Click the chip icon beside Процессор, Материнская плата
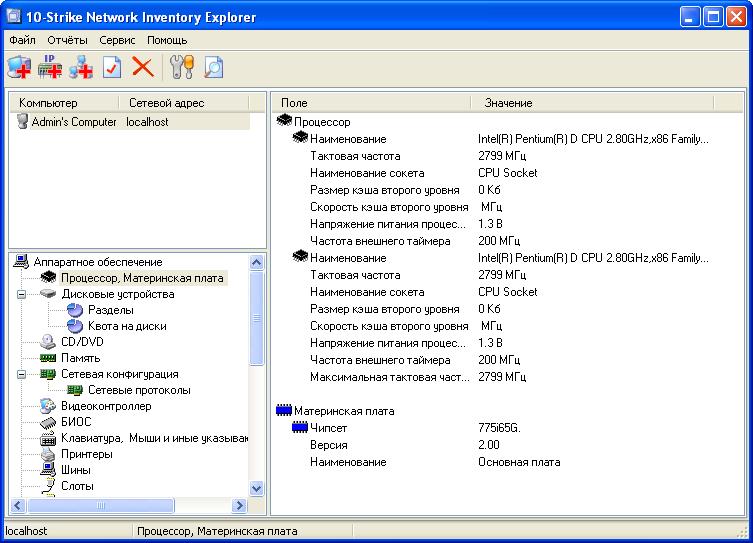This screenshot has height=543, width=753. (49, 277)
